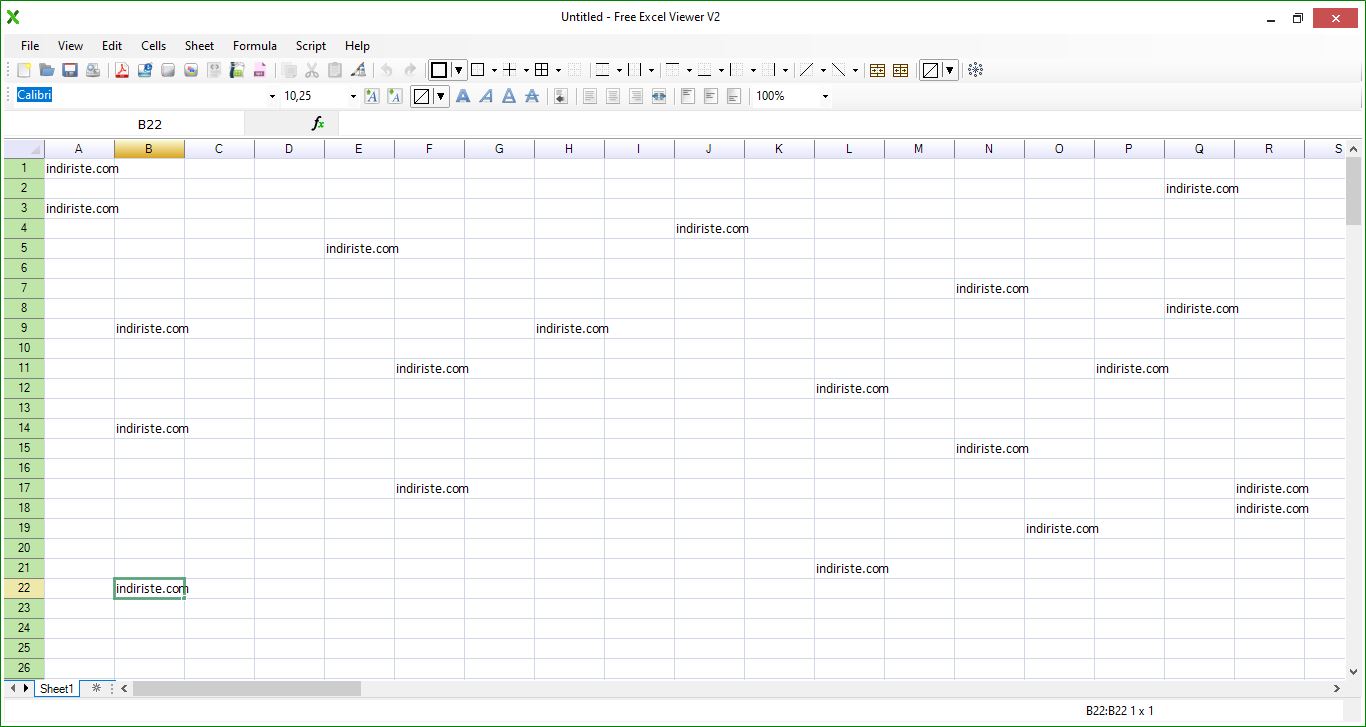Screen dimensions: 1366x727
Task: Open the zoom percentage dropdown
Action: (x=825, y=96)
